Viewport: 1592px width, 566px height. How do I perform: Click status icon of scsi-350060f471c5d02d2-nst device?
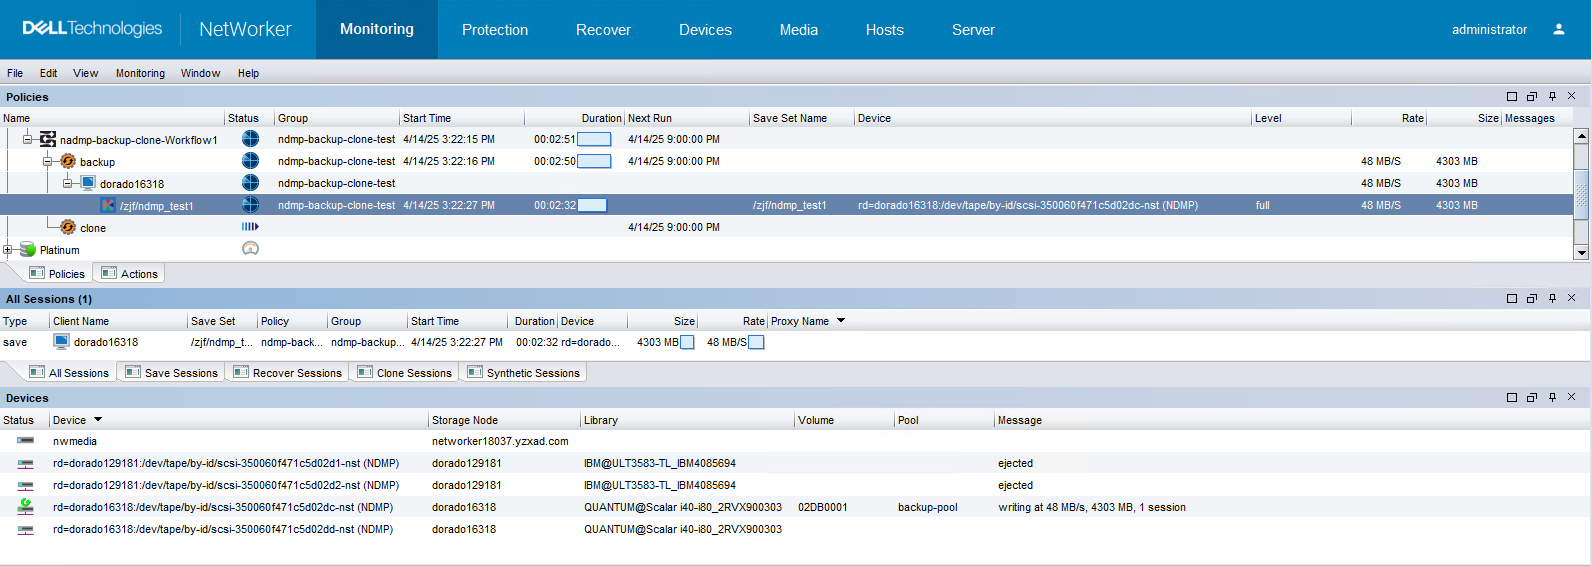[25, 485]
